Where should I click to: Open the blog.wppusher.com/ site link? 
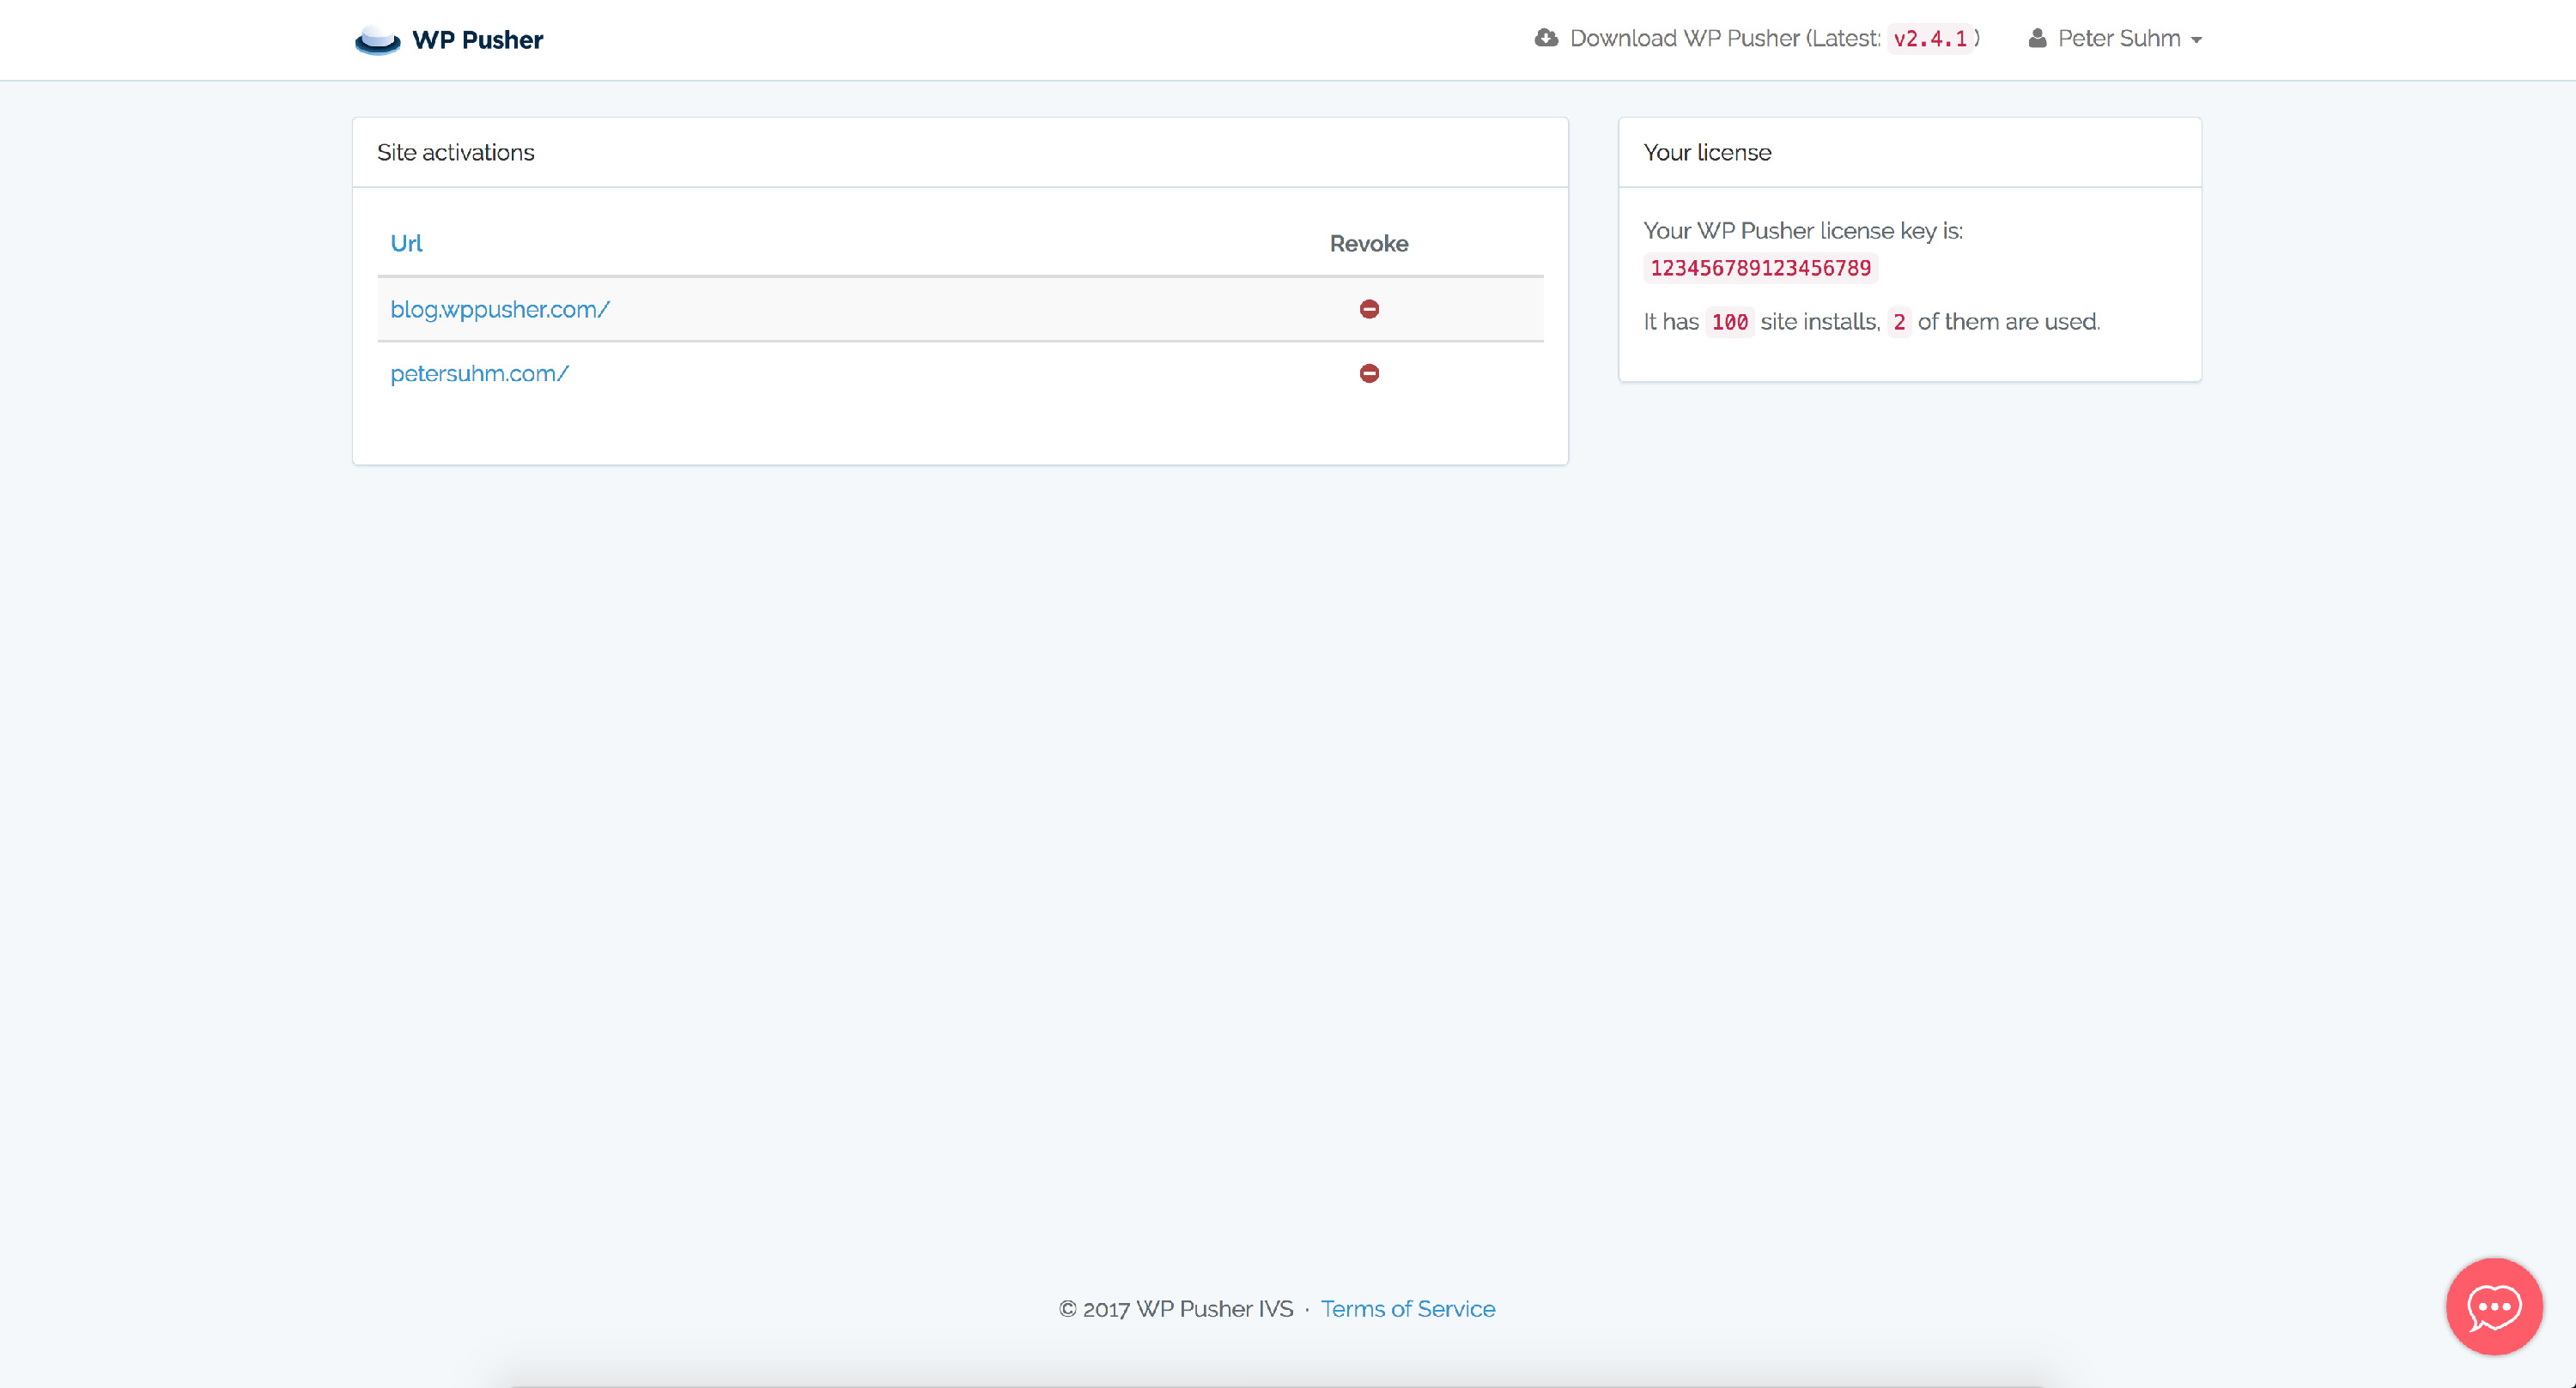499,309
